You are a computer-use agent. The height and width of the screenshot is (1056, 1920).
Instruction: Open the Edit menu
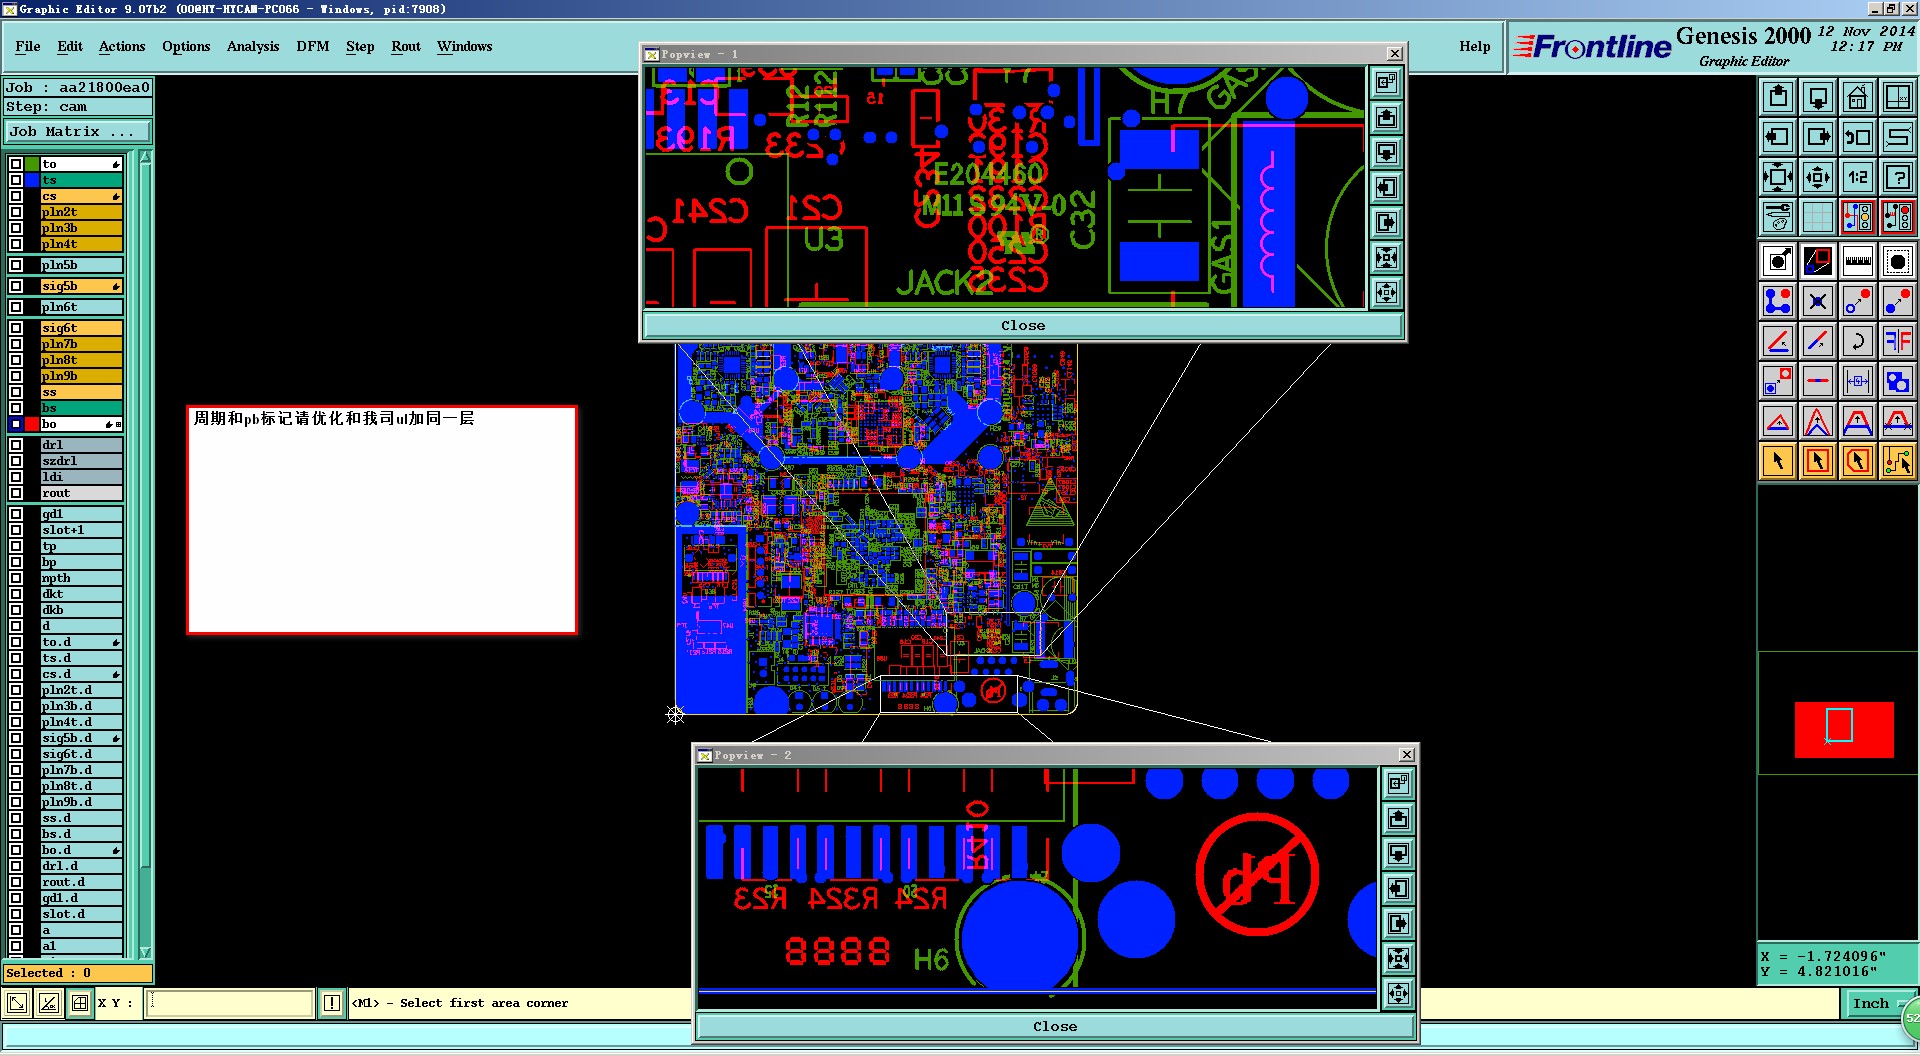70,46
